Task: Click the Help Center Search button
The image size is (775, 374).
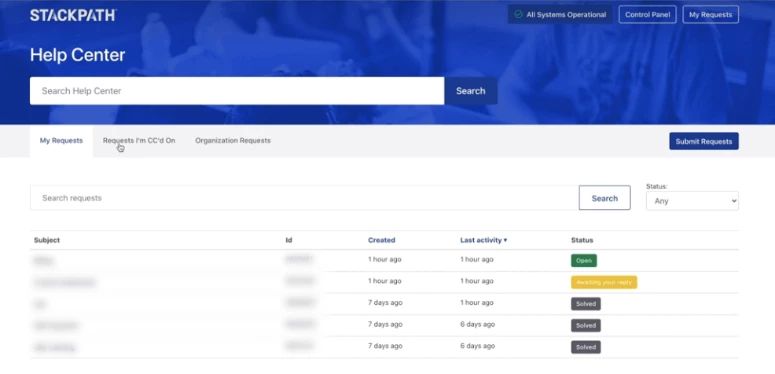Action: click(471, 91)
